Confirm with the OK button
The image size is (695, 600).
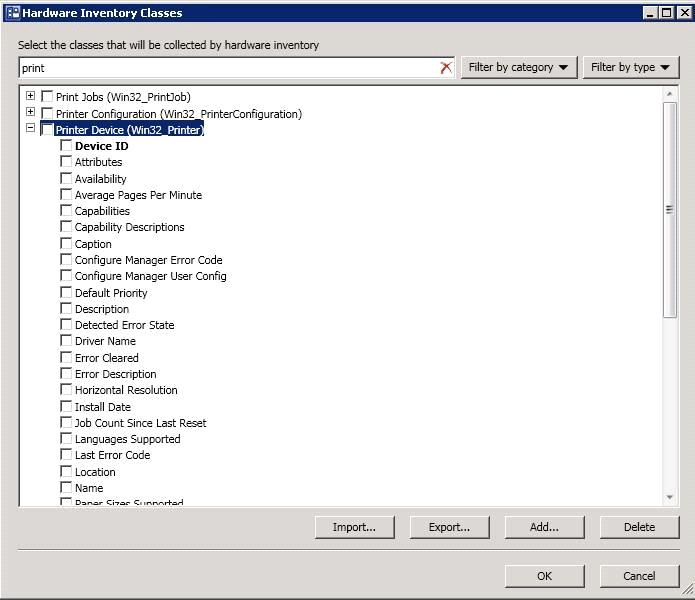click(544, 576)
